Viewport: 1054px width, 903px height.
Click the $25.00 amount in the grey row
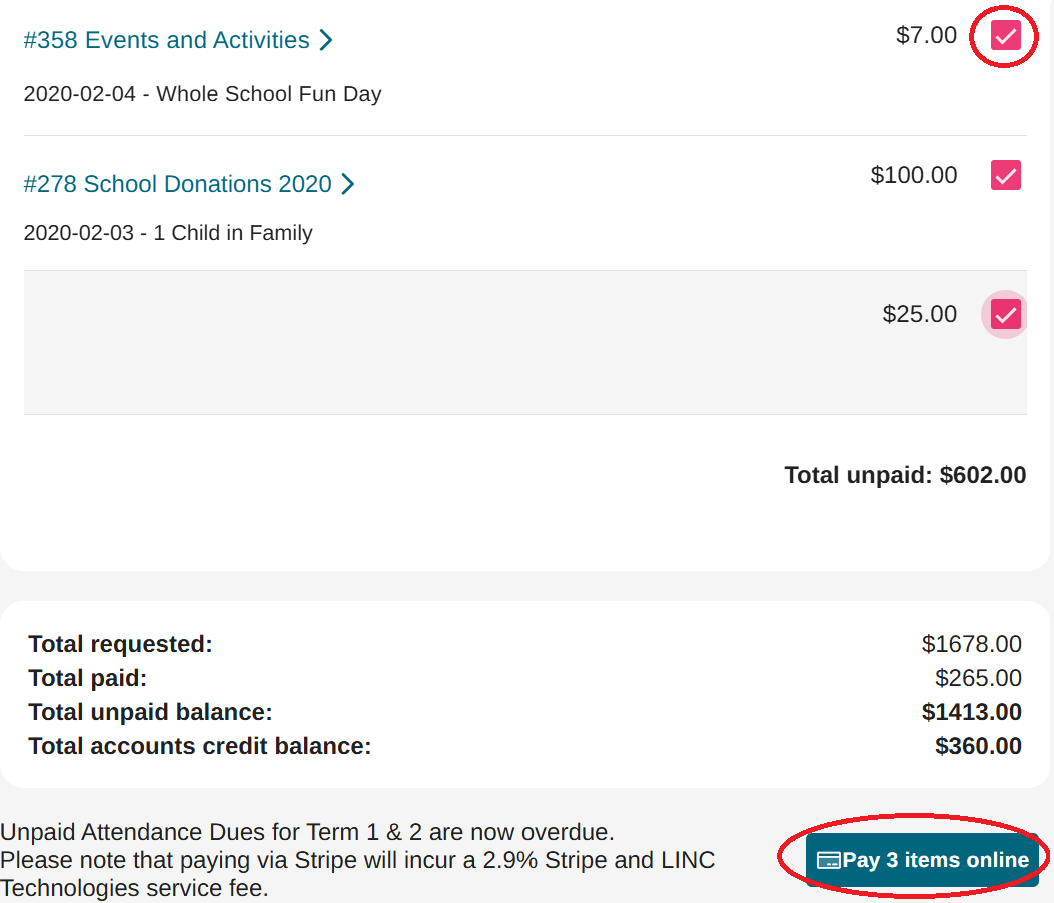[x=920, y=315]
